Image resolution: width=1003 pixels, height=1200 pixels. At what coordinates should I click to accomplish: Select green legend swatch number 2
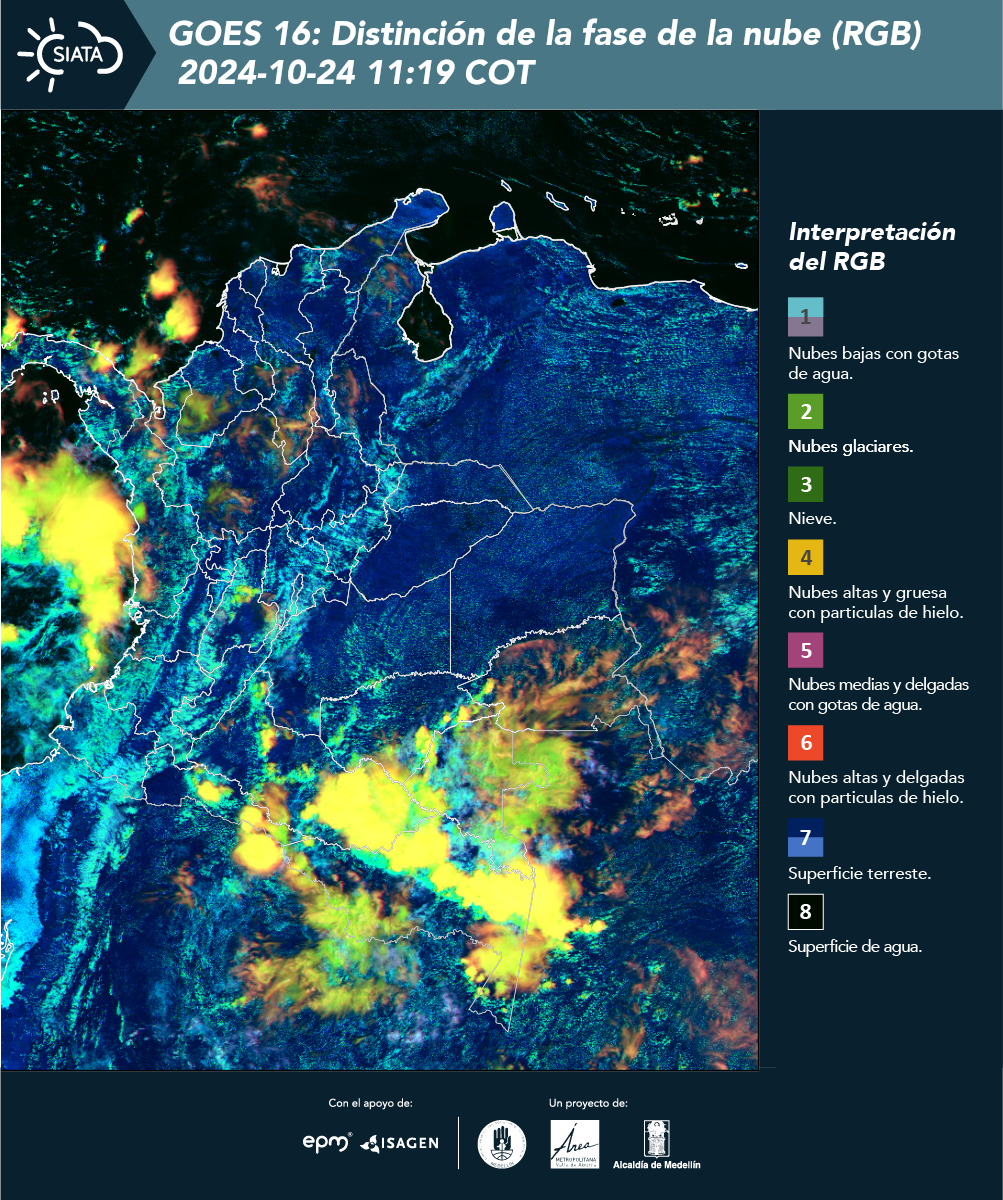(x=805, y=412)
